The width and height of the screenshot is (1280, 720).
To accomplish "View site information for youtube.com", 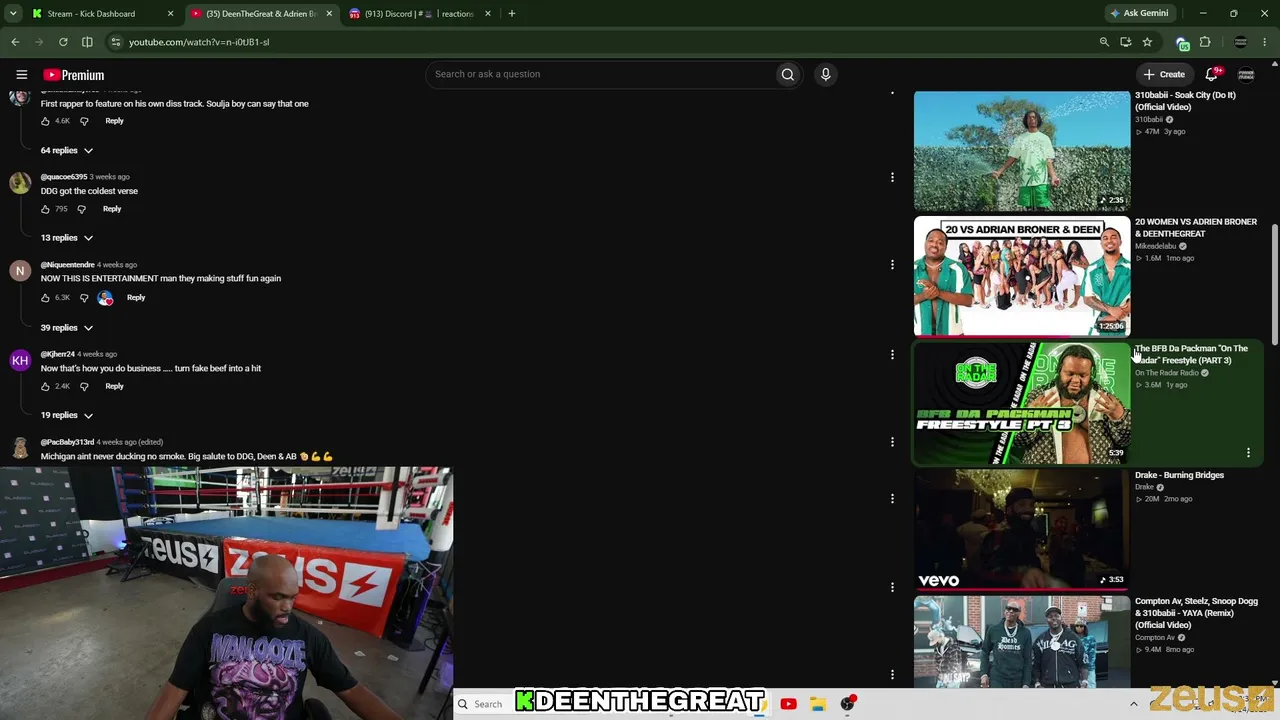I will point(116,42).
